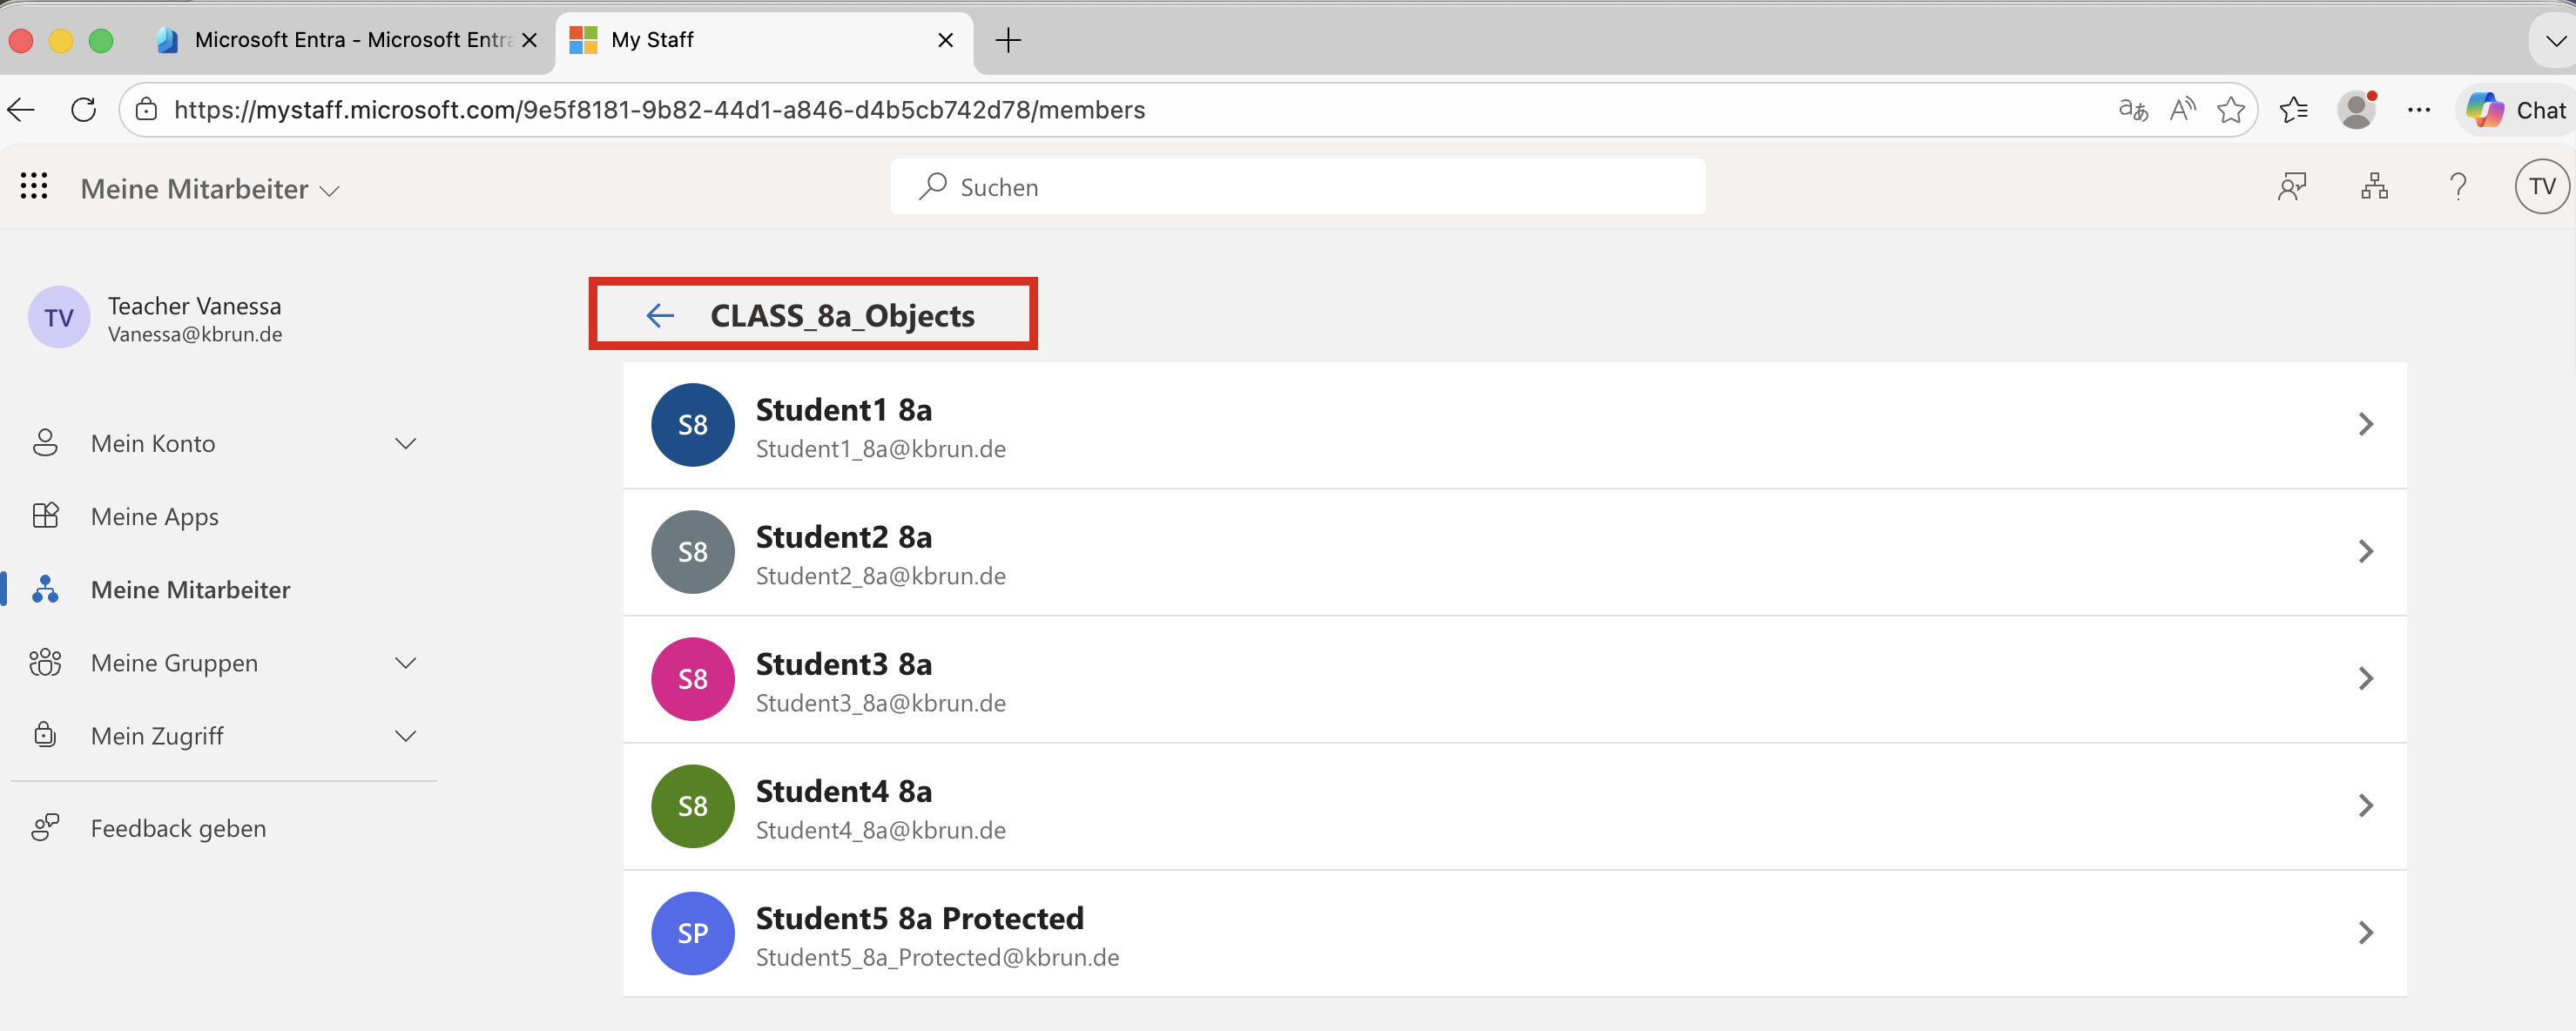Click the browser favorites star icon
This screenshot has width=2576, height=1031.
tap(2230, 110)
